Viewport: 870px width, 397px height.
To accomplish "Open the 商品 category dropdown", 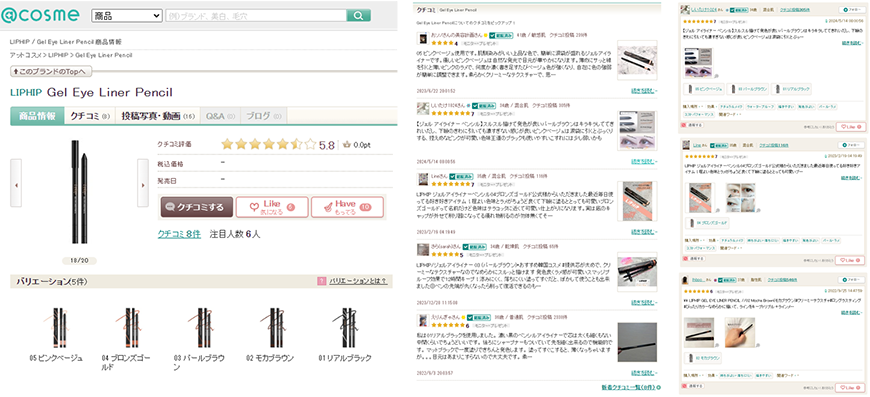I will 127,16.
